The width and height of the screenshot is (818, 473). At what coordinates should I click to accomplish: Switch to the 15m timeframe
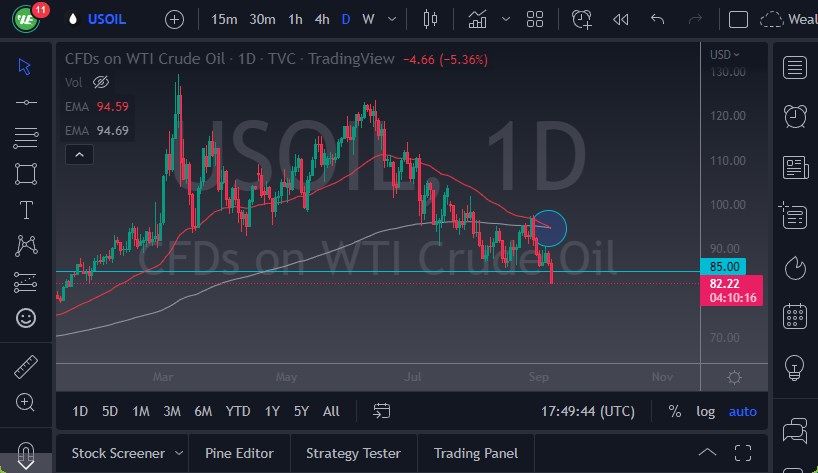point(224,19)
